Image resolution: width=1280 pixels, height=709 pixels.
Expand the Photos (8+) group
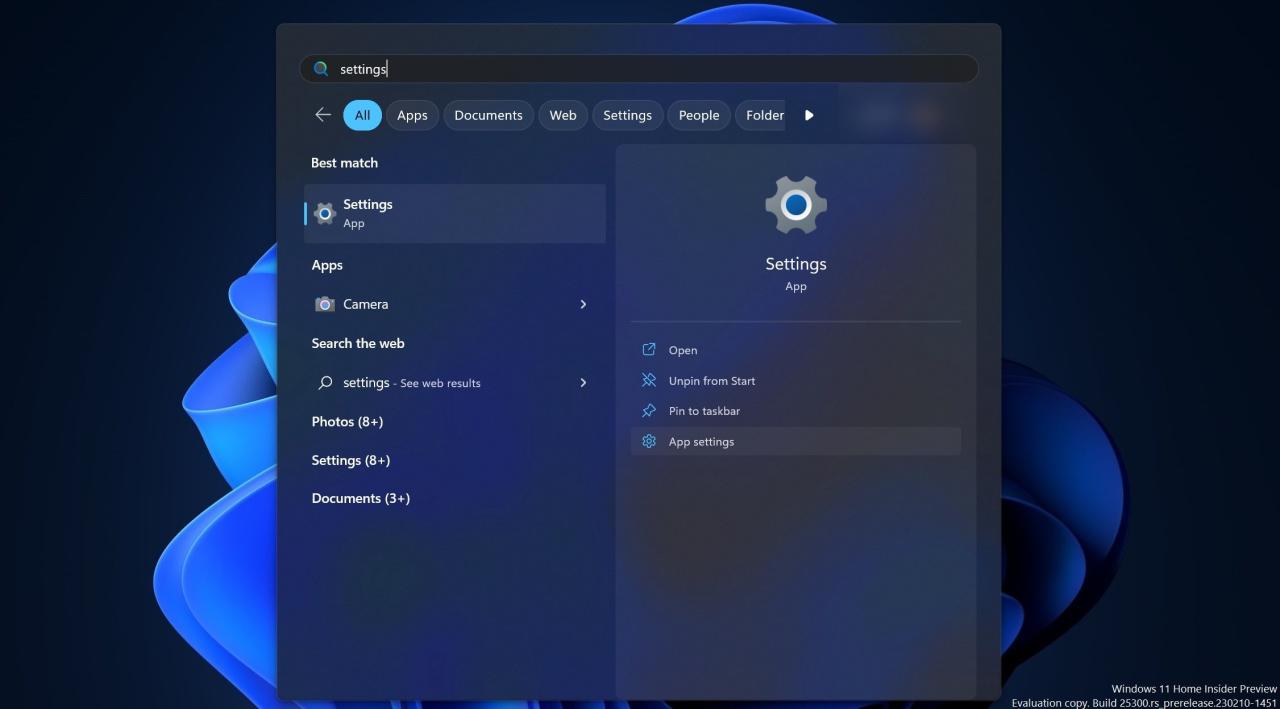(x=347, y=422)
